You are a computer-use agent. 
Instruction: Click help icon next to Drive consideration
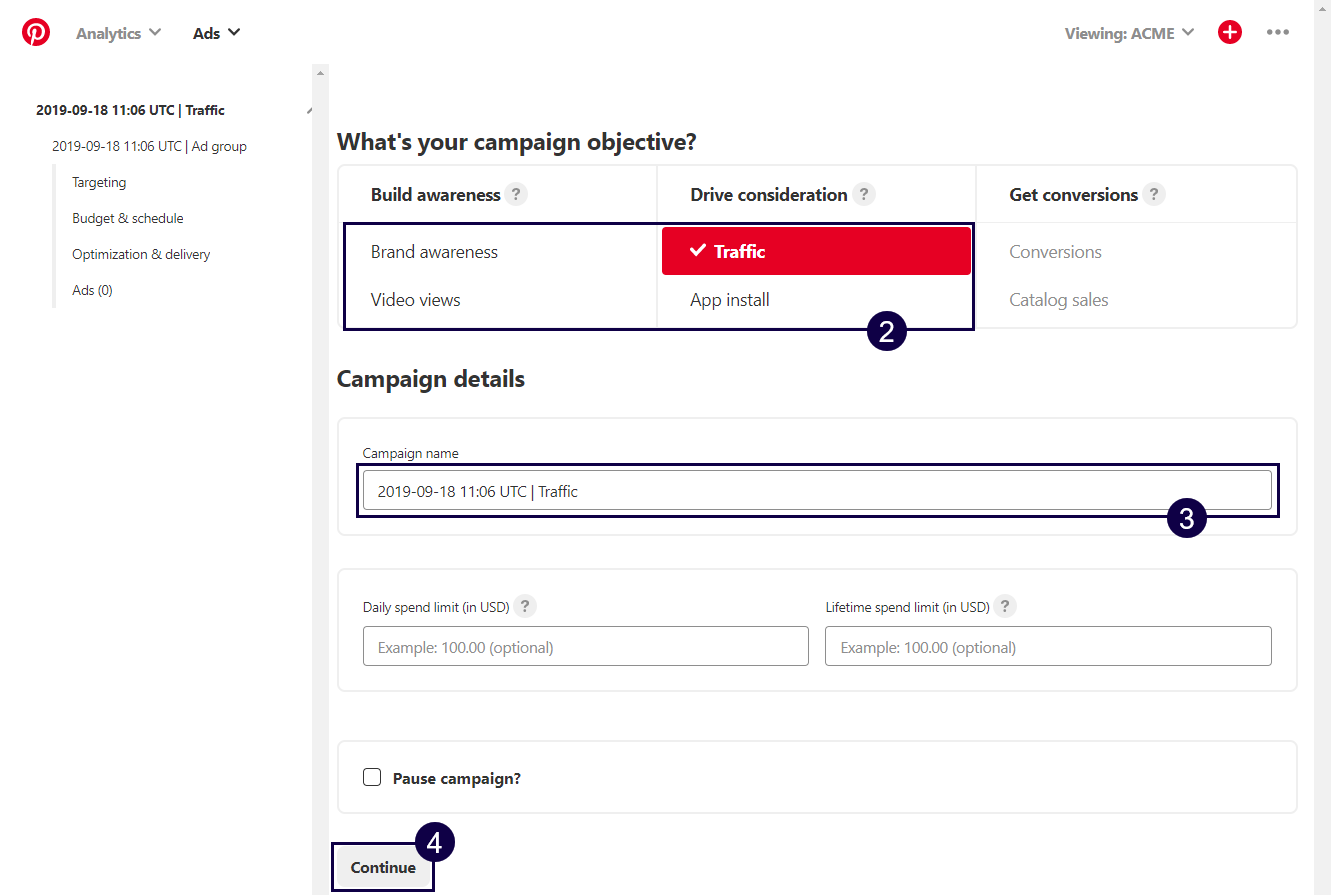click(x=864, y=195)
